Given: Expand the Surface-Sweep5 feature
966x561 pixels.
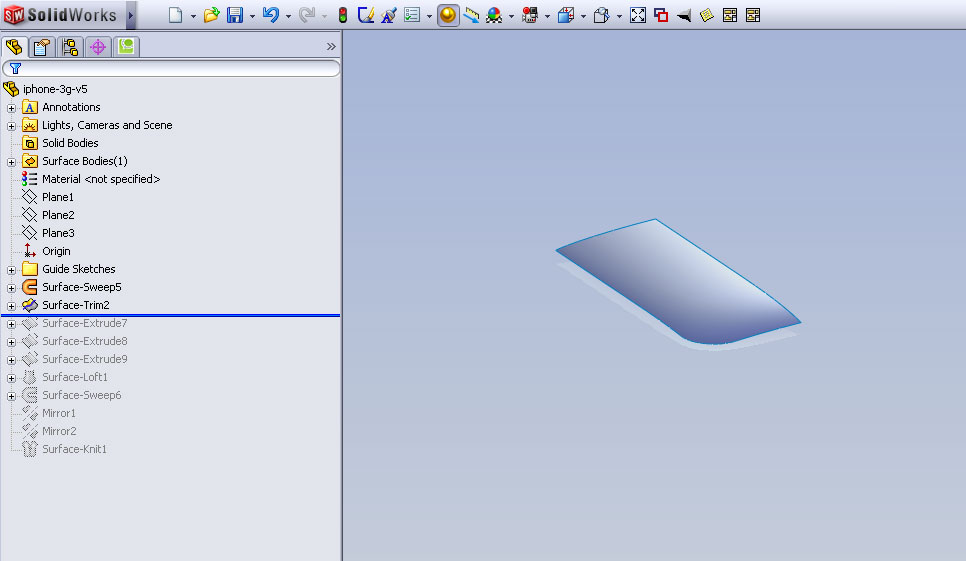Looking at the screenshot, I should click(11, 288).
